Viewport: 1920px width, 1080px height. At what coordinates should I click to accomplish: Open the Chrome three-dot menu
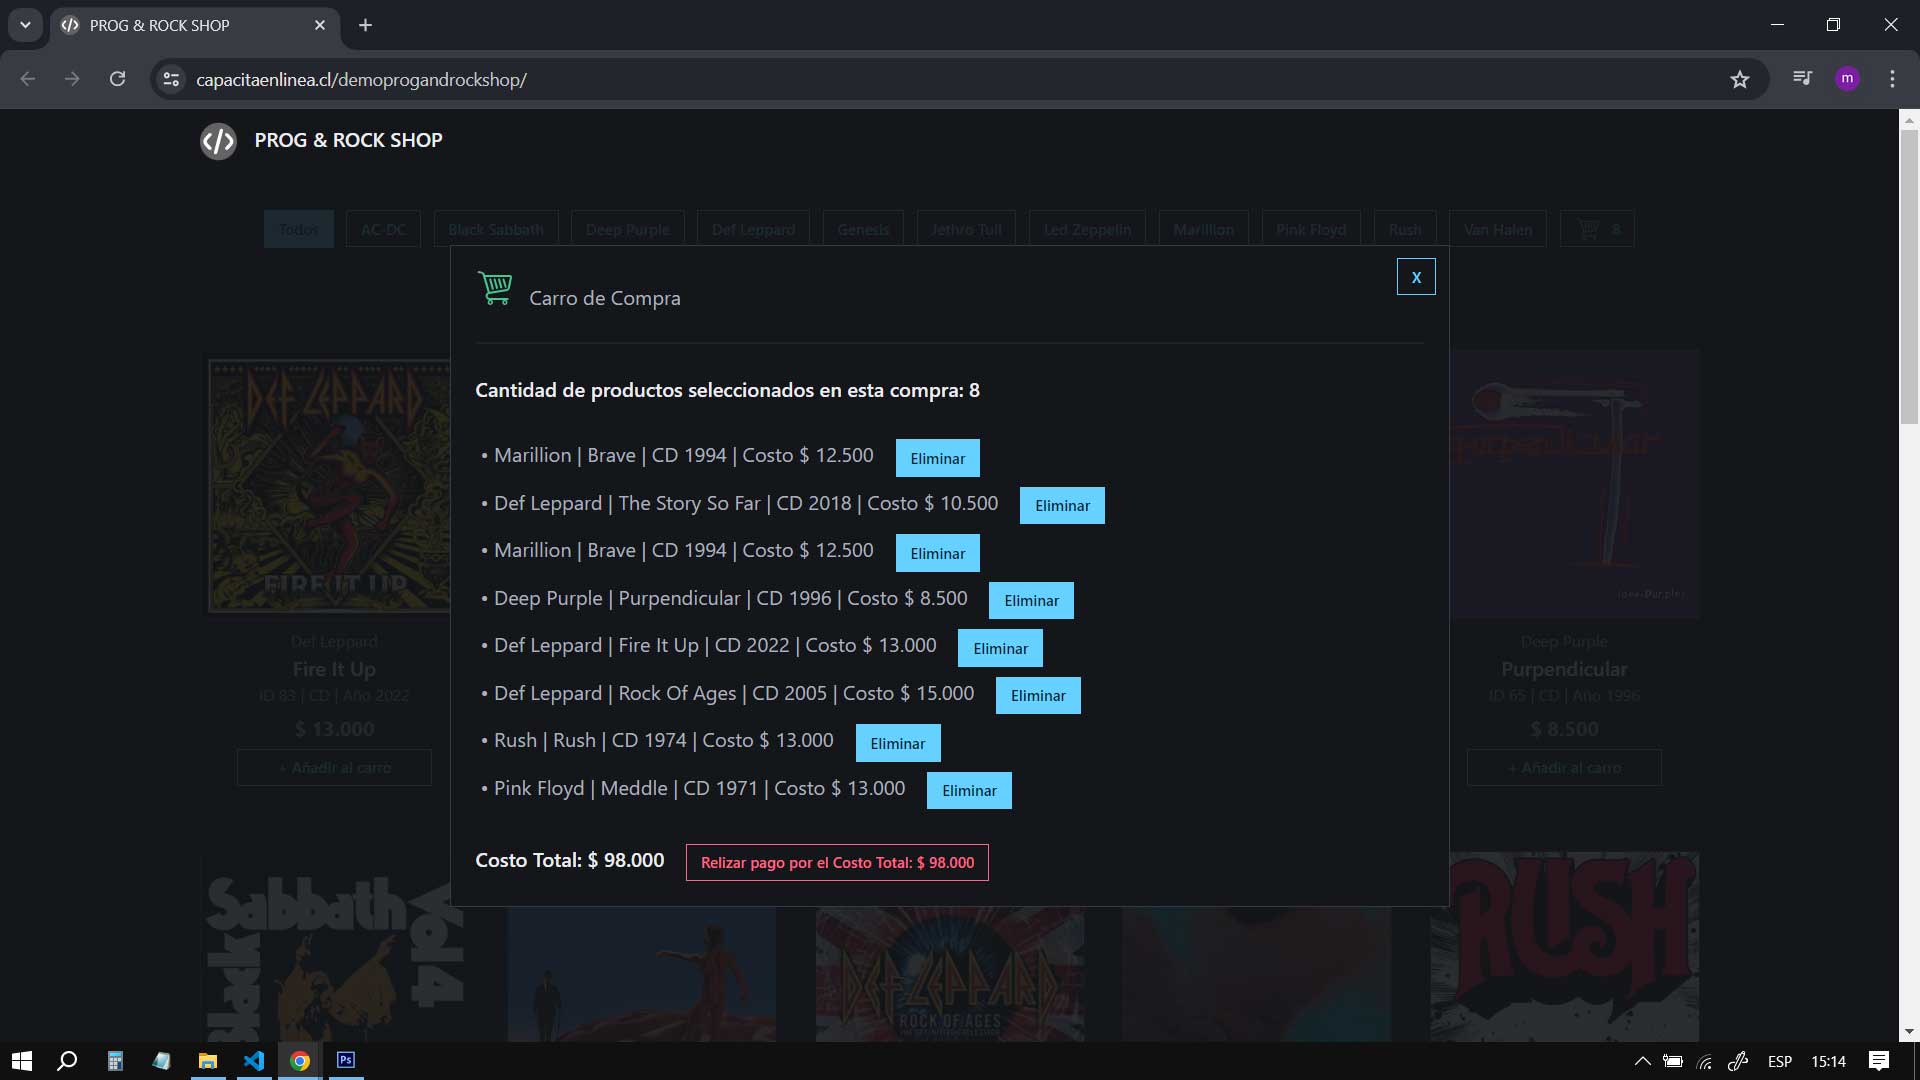click(1892, 78)
